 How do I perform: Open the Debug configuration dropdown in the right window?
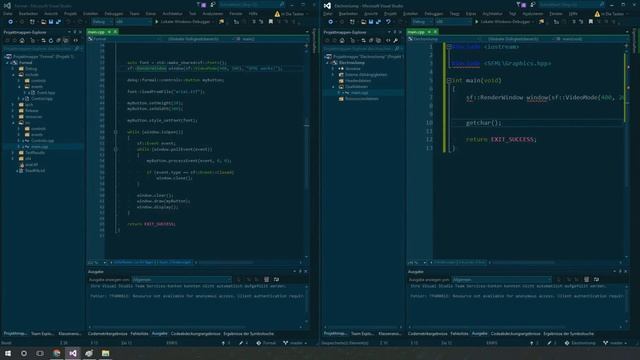(422, 22)
